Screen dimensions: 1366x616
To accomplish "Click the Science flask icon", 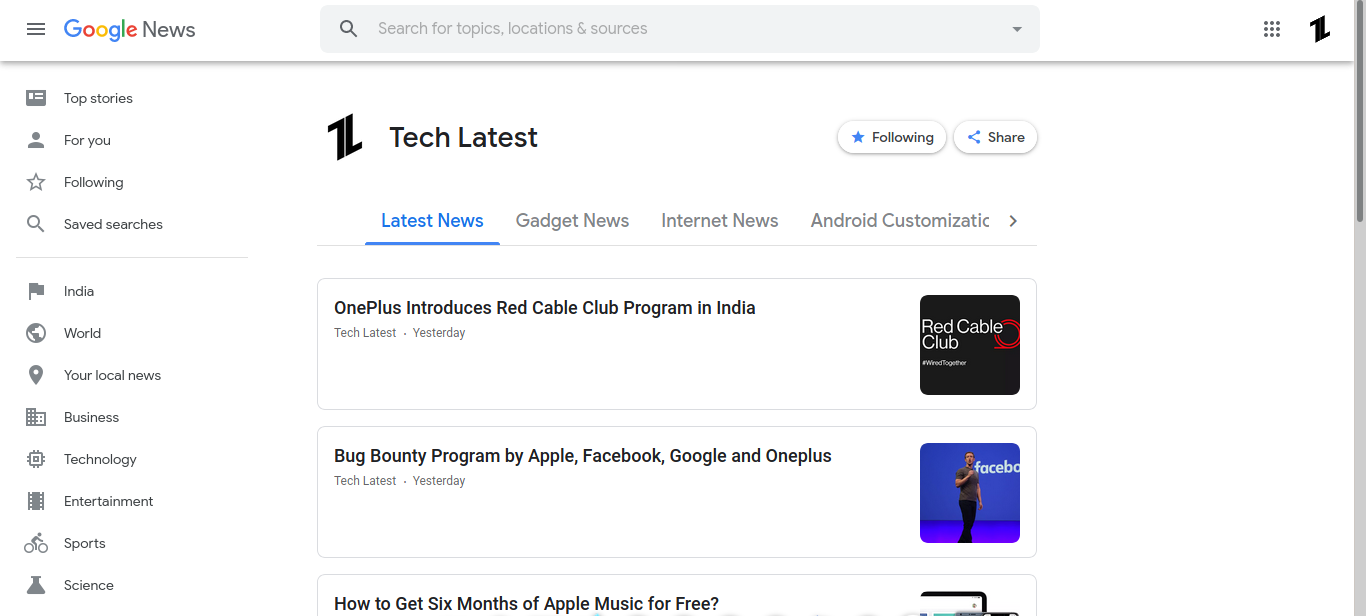I will pos(36,585).
